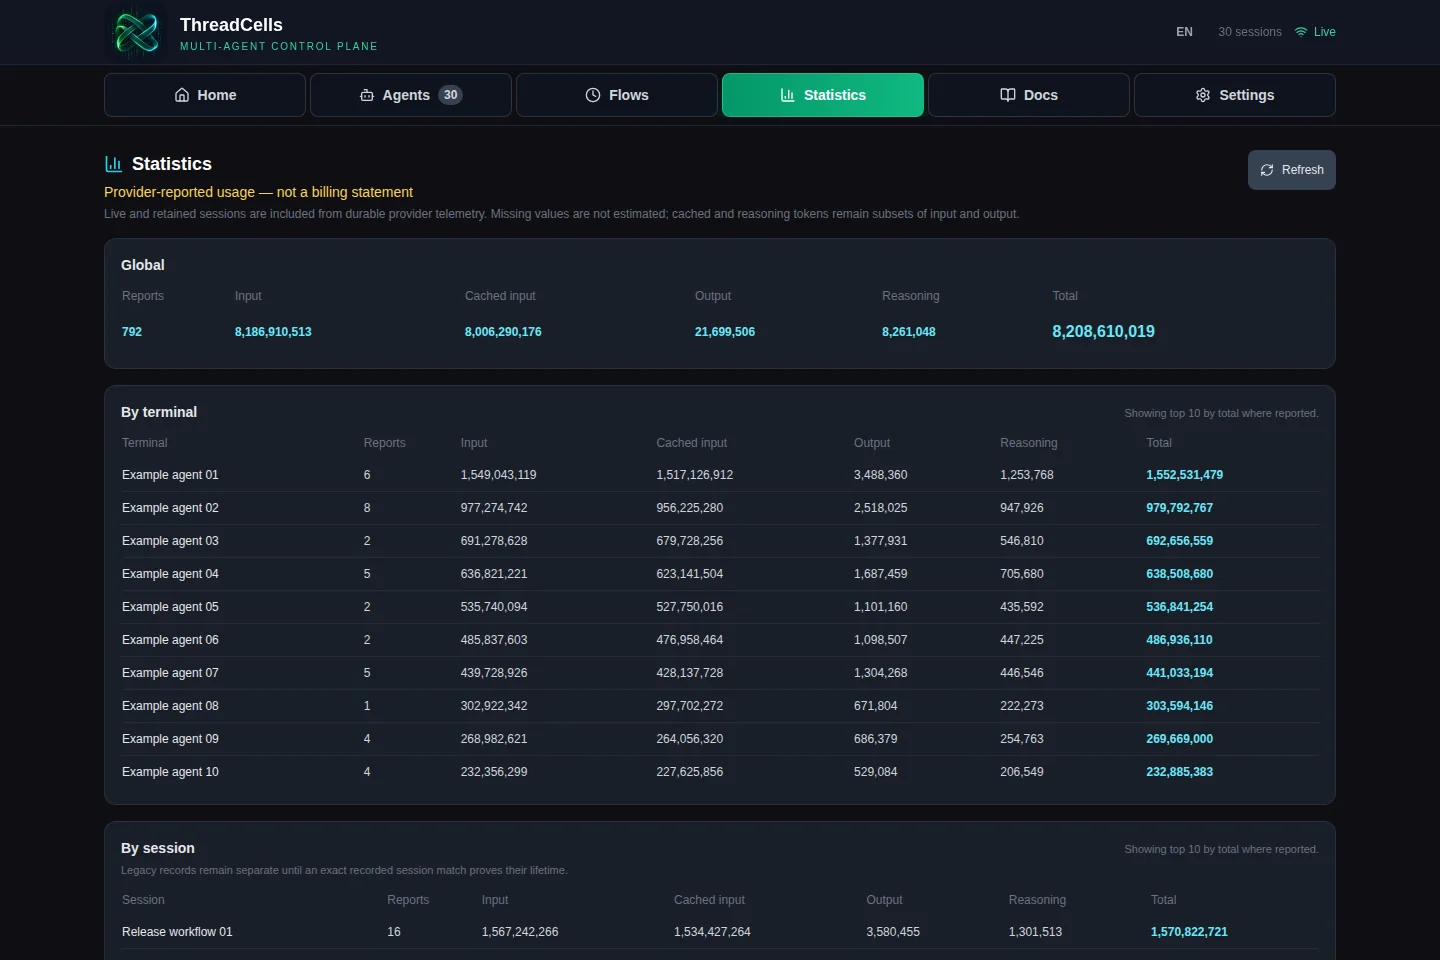
Task: Click the Agents tab robot icon
Action: pyautogui.click(x=367, y=95)
